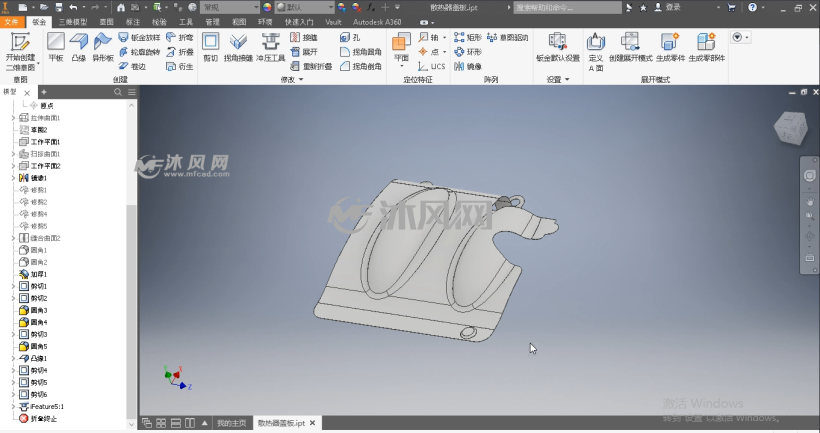
Task: Select the 剪切 (Cut) tool in ribbon
Action: pos(210,47)
